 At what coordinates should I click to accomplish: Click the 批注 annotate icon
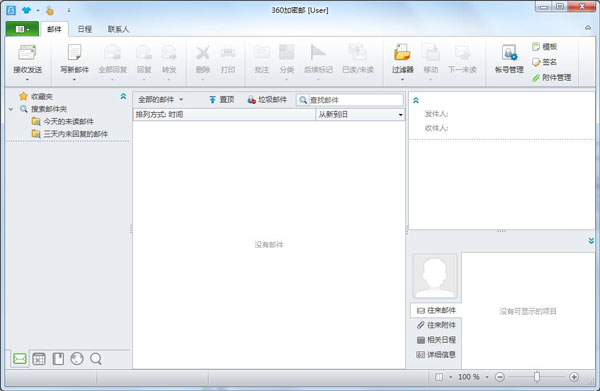coord(262,53)
